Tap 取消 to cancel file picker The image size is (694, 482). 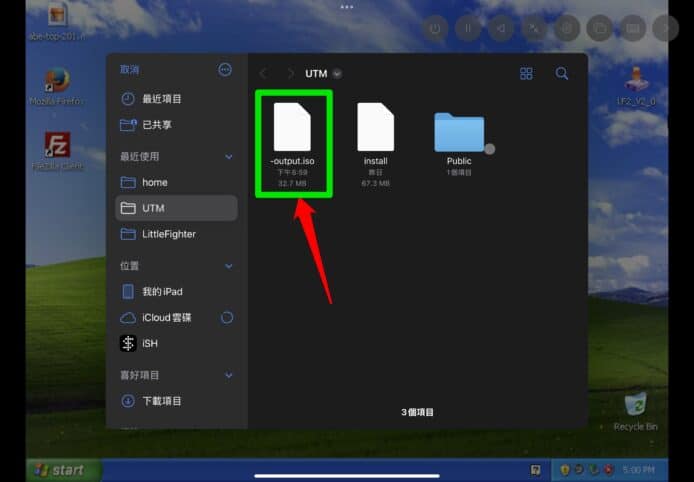[130, 70]
